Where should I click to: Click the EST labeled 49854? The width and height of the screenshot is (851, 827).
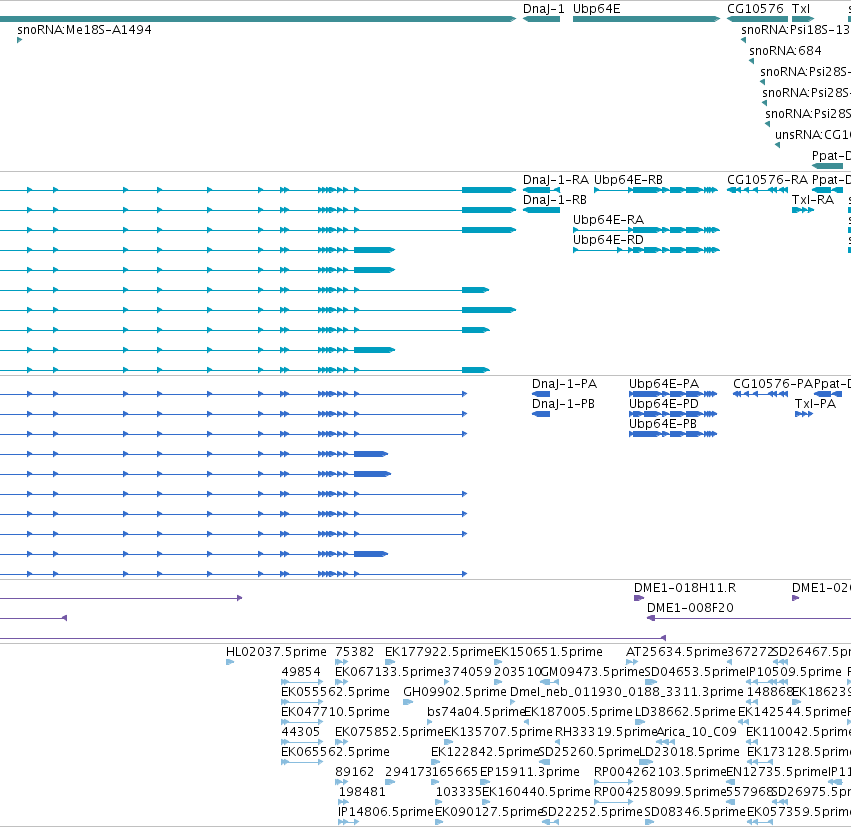point(301,672)
